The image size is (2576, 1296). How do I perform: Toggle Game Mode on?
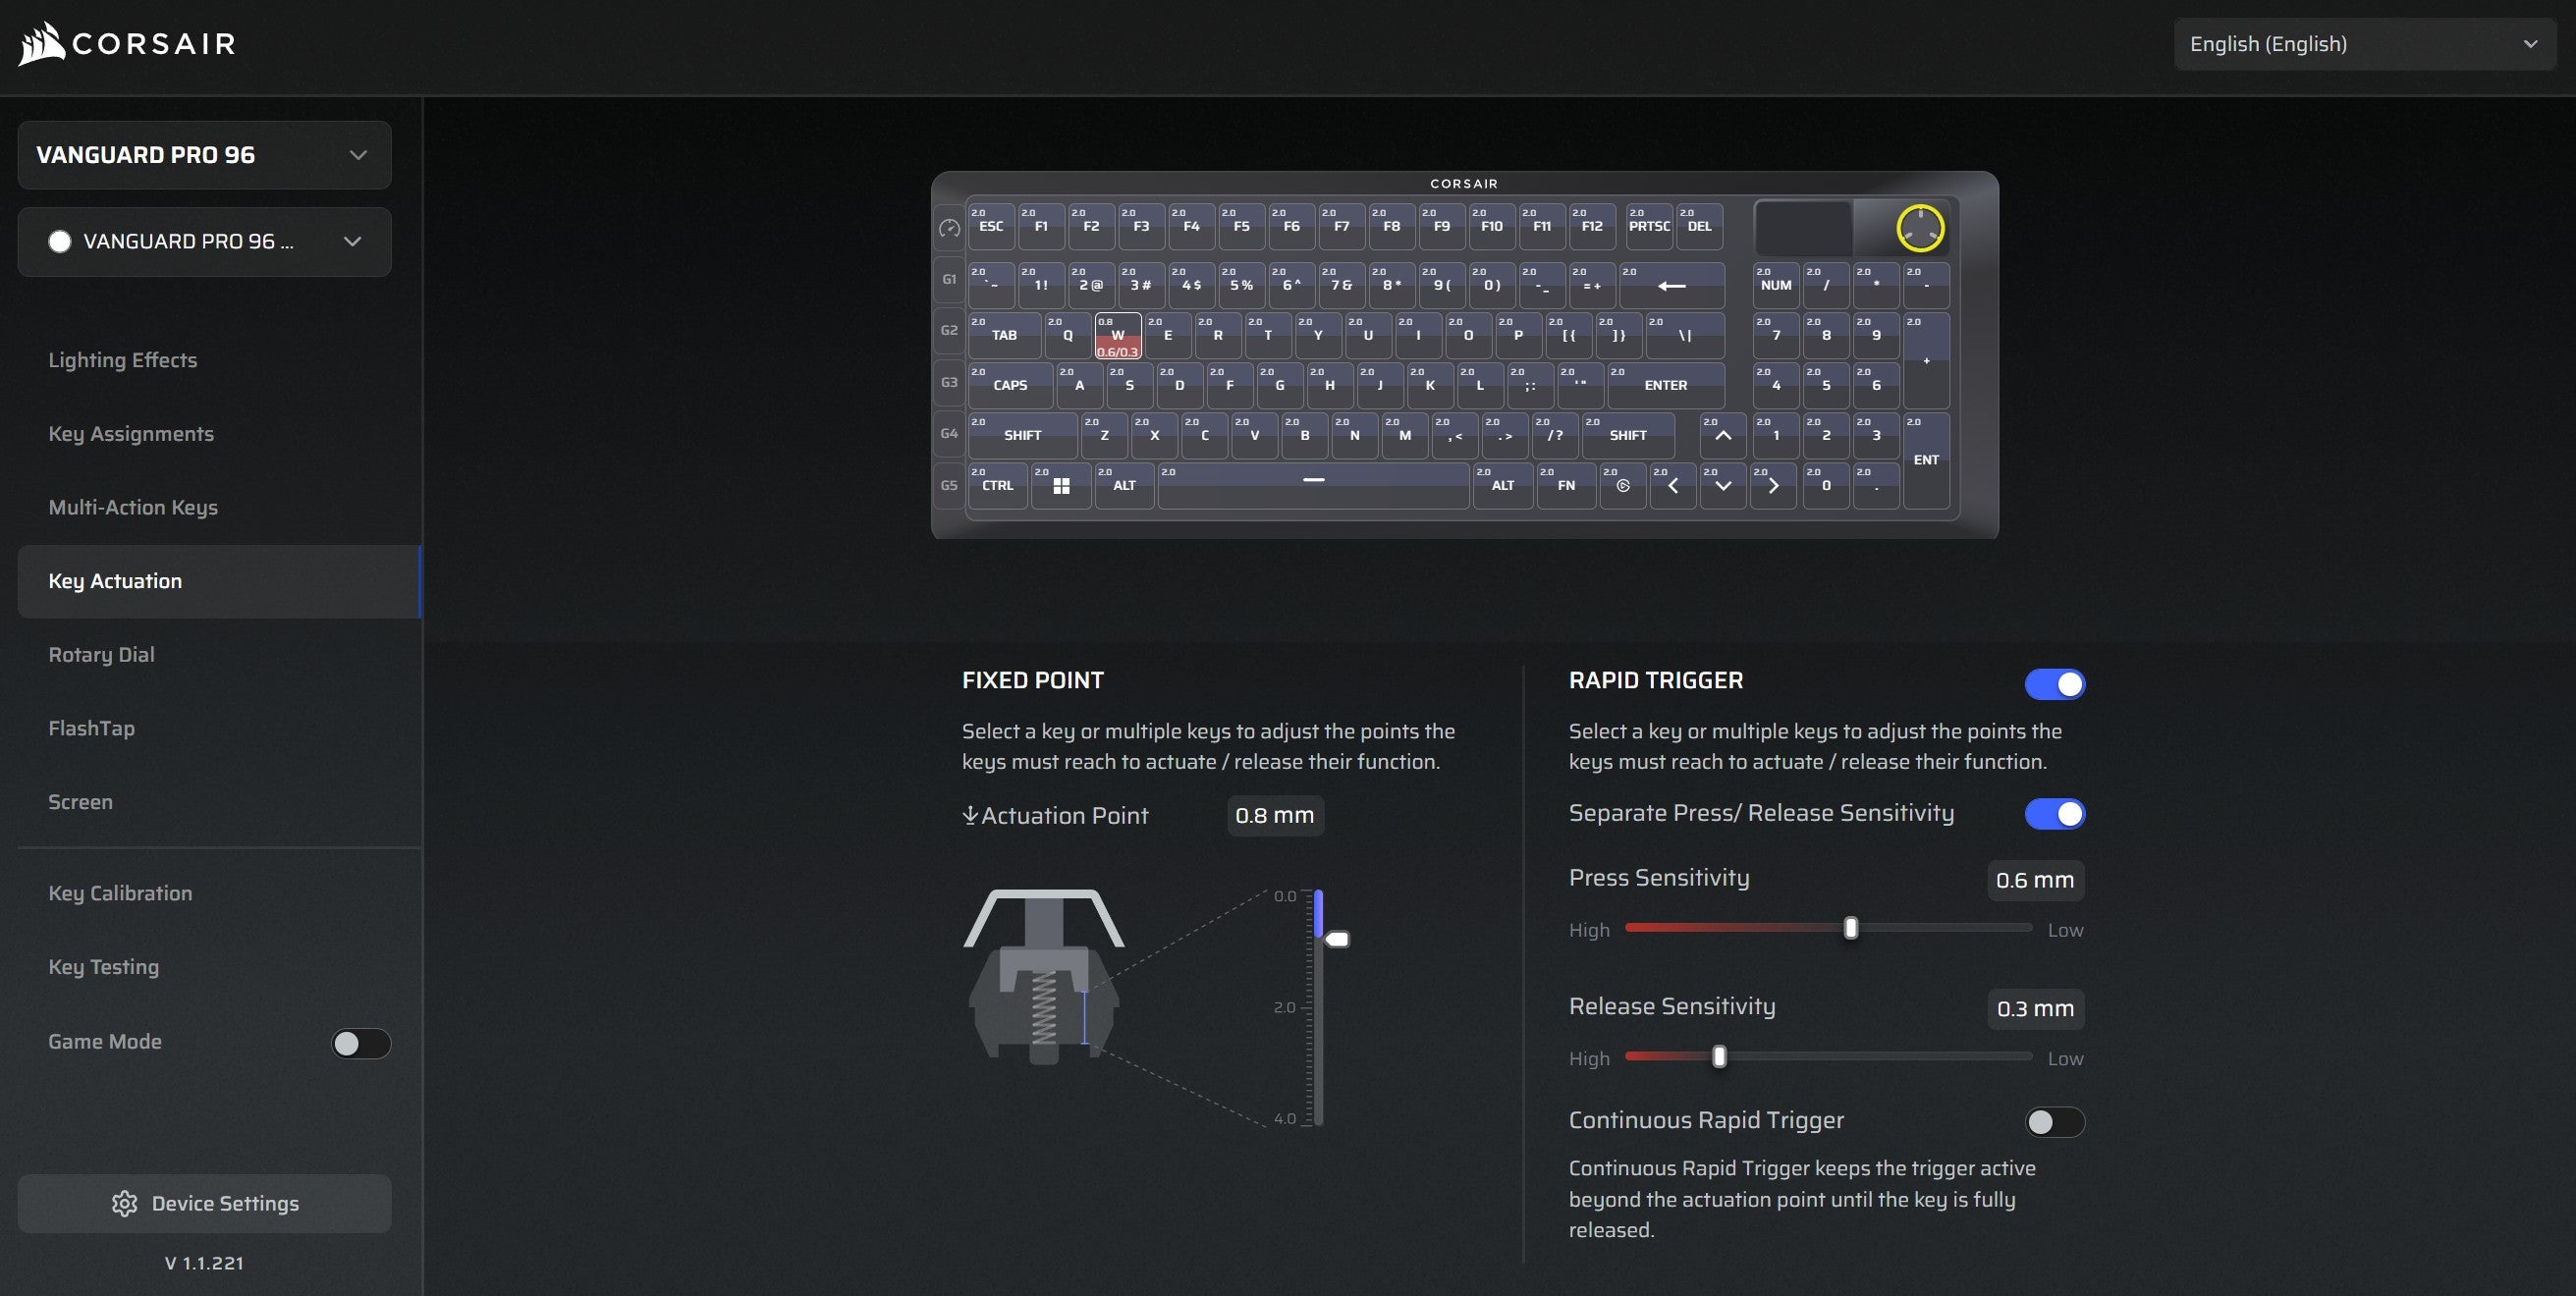(361, 1043)
